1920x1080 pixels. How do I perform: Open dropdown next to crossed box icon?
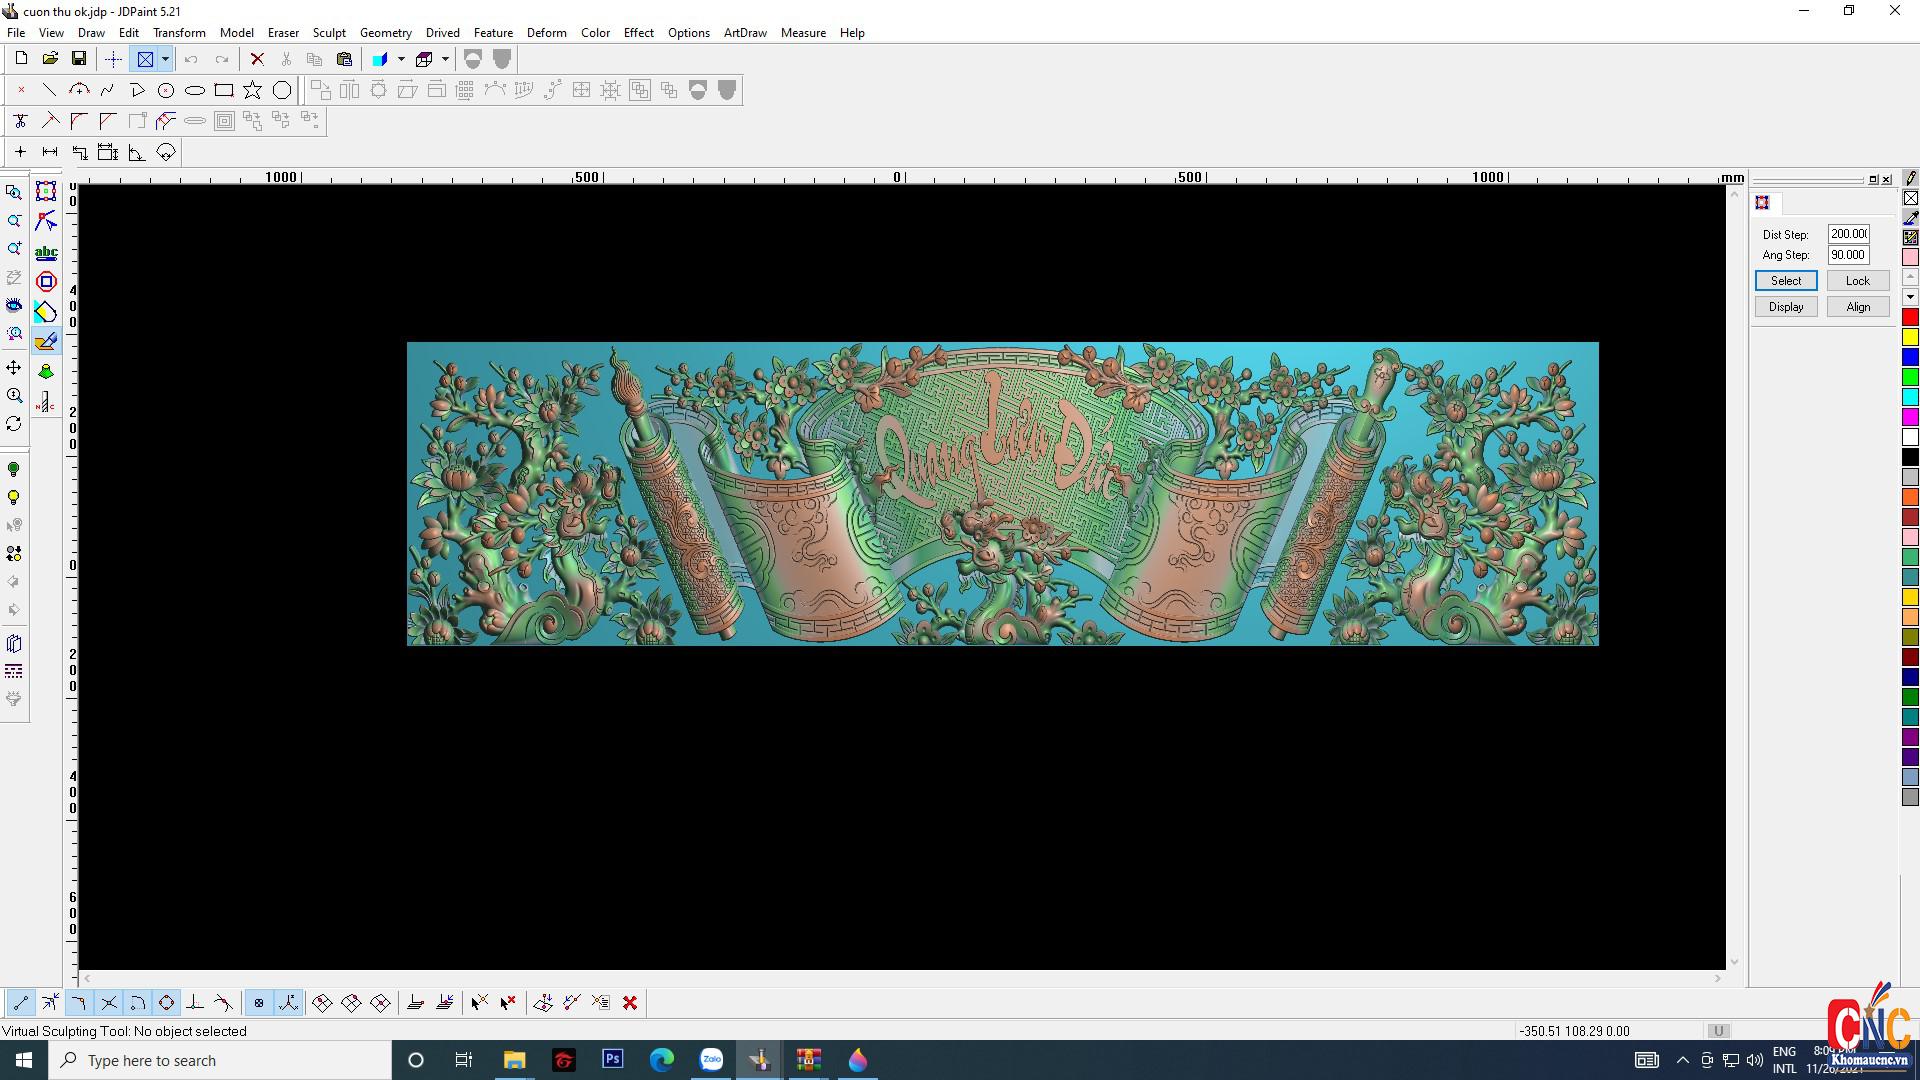pyautogui.click(x=165, y=59)
